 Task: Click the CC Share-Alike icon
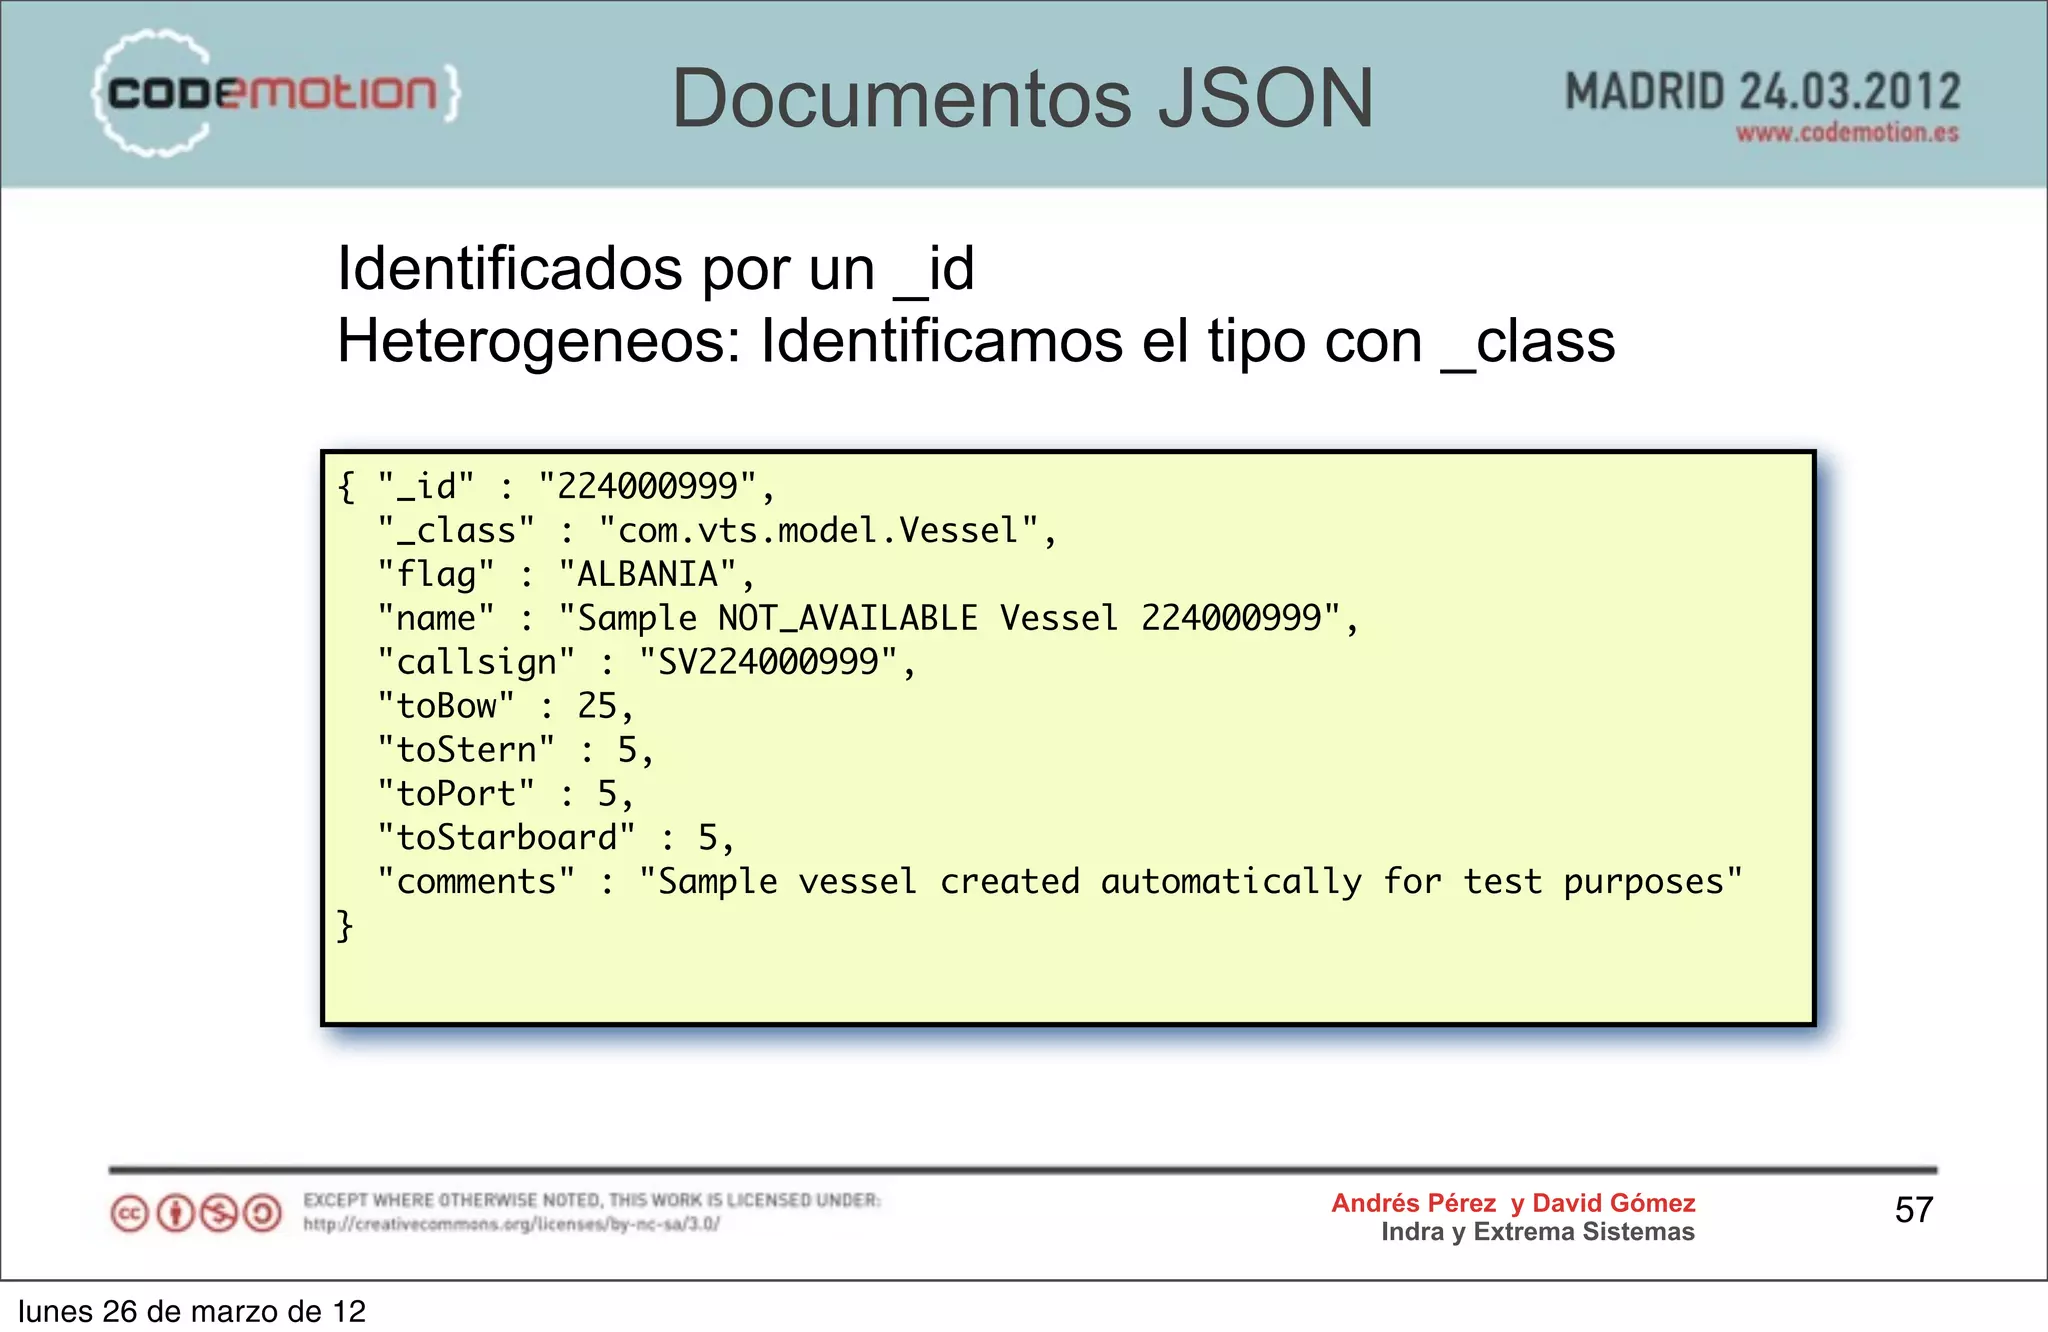[x=263, y=1213]
